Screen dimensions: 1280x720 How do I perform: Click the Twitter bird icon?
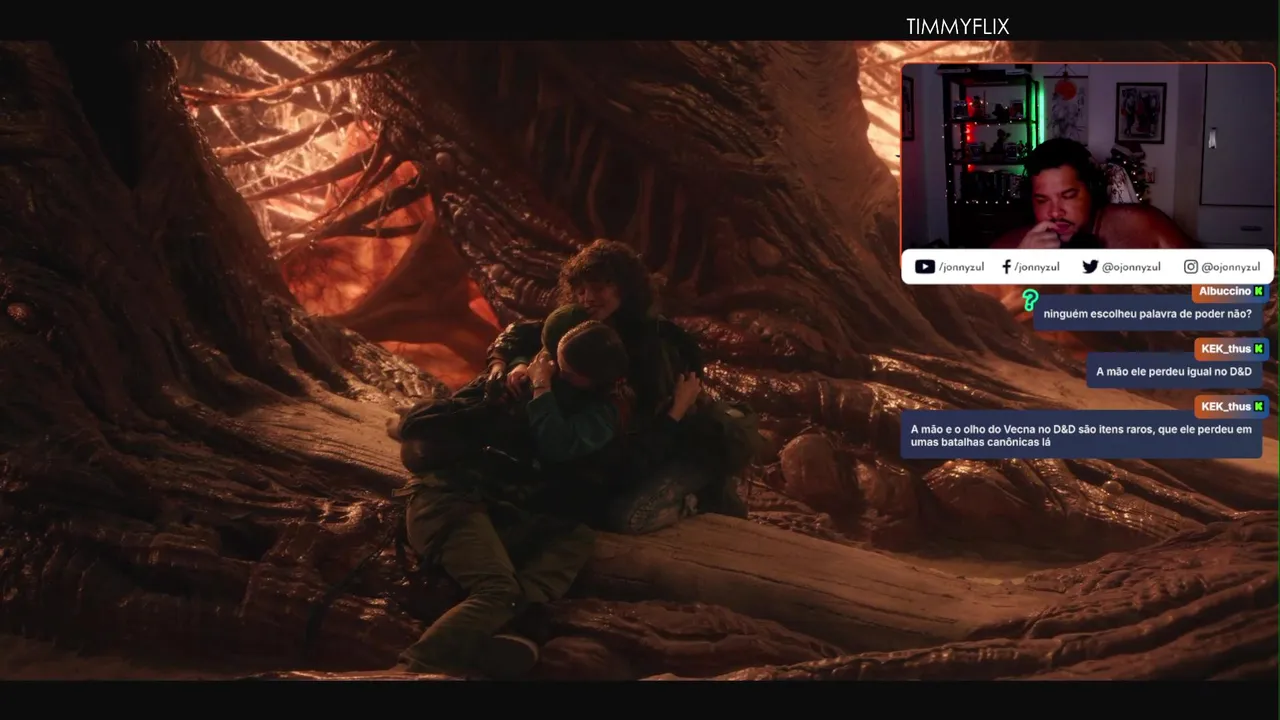click(1090, 267)
